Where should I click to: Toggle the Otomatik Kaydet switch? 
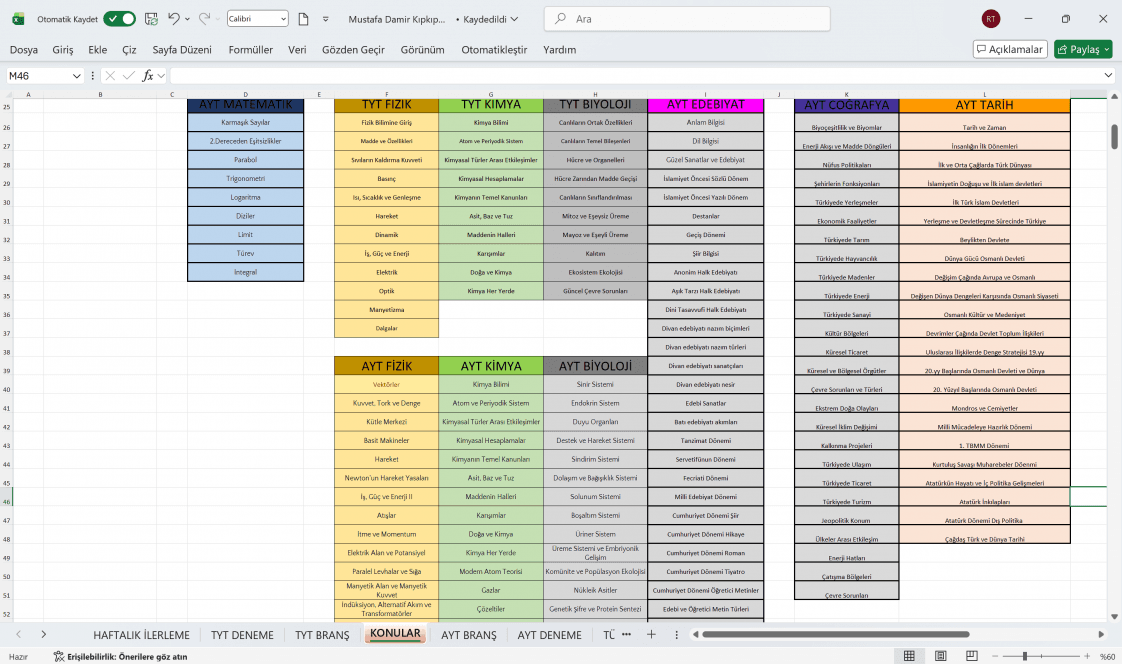(x=119, y=19)
